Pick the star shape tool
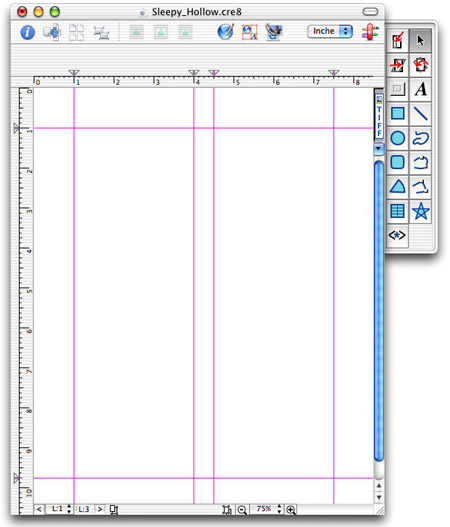Image resolution: width=450 pixels, height=527 pixels. click(x=420, y=211)
